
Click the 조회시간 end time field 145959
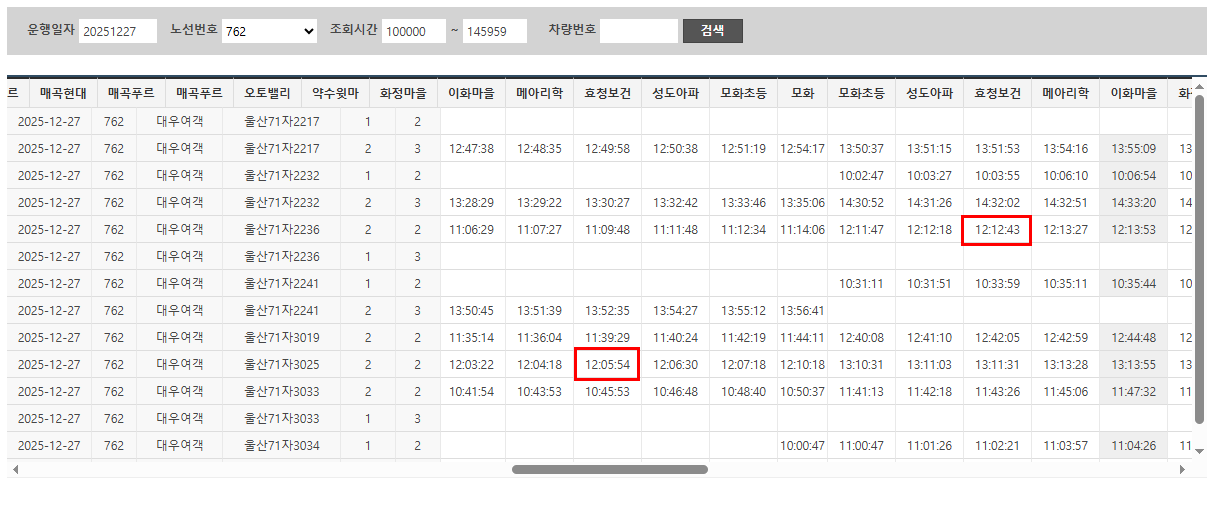[x=494, y=32]
